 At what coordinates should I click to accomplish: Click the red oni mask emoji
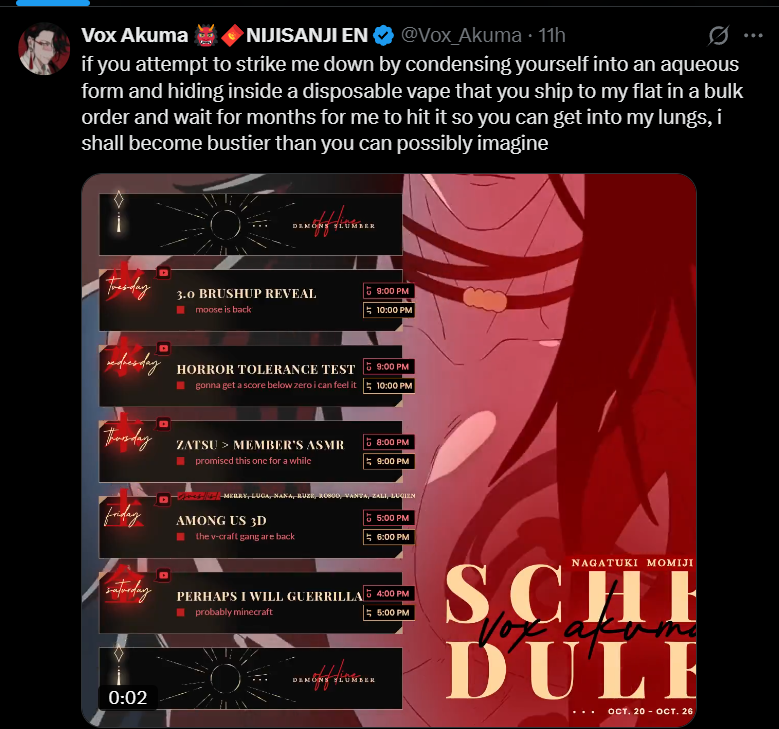[x=205, y=35]
